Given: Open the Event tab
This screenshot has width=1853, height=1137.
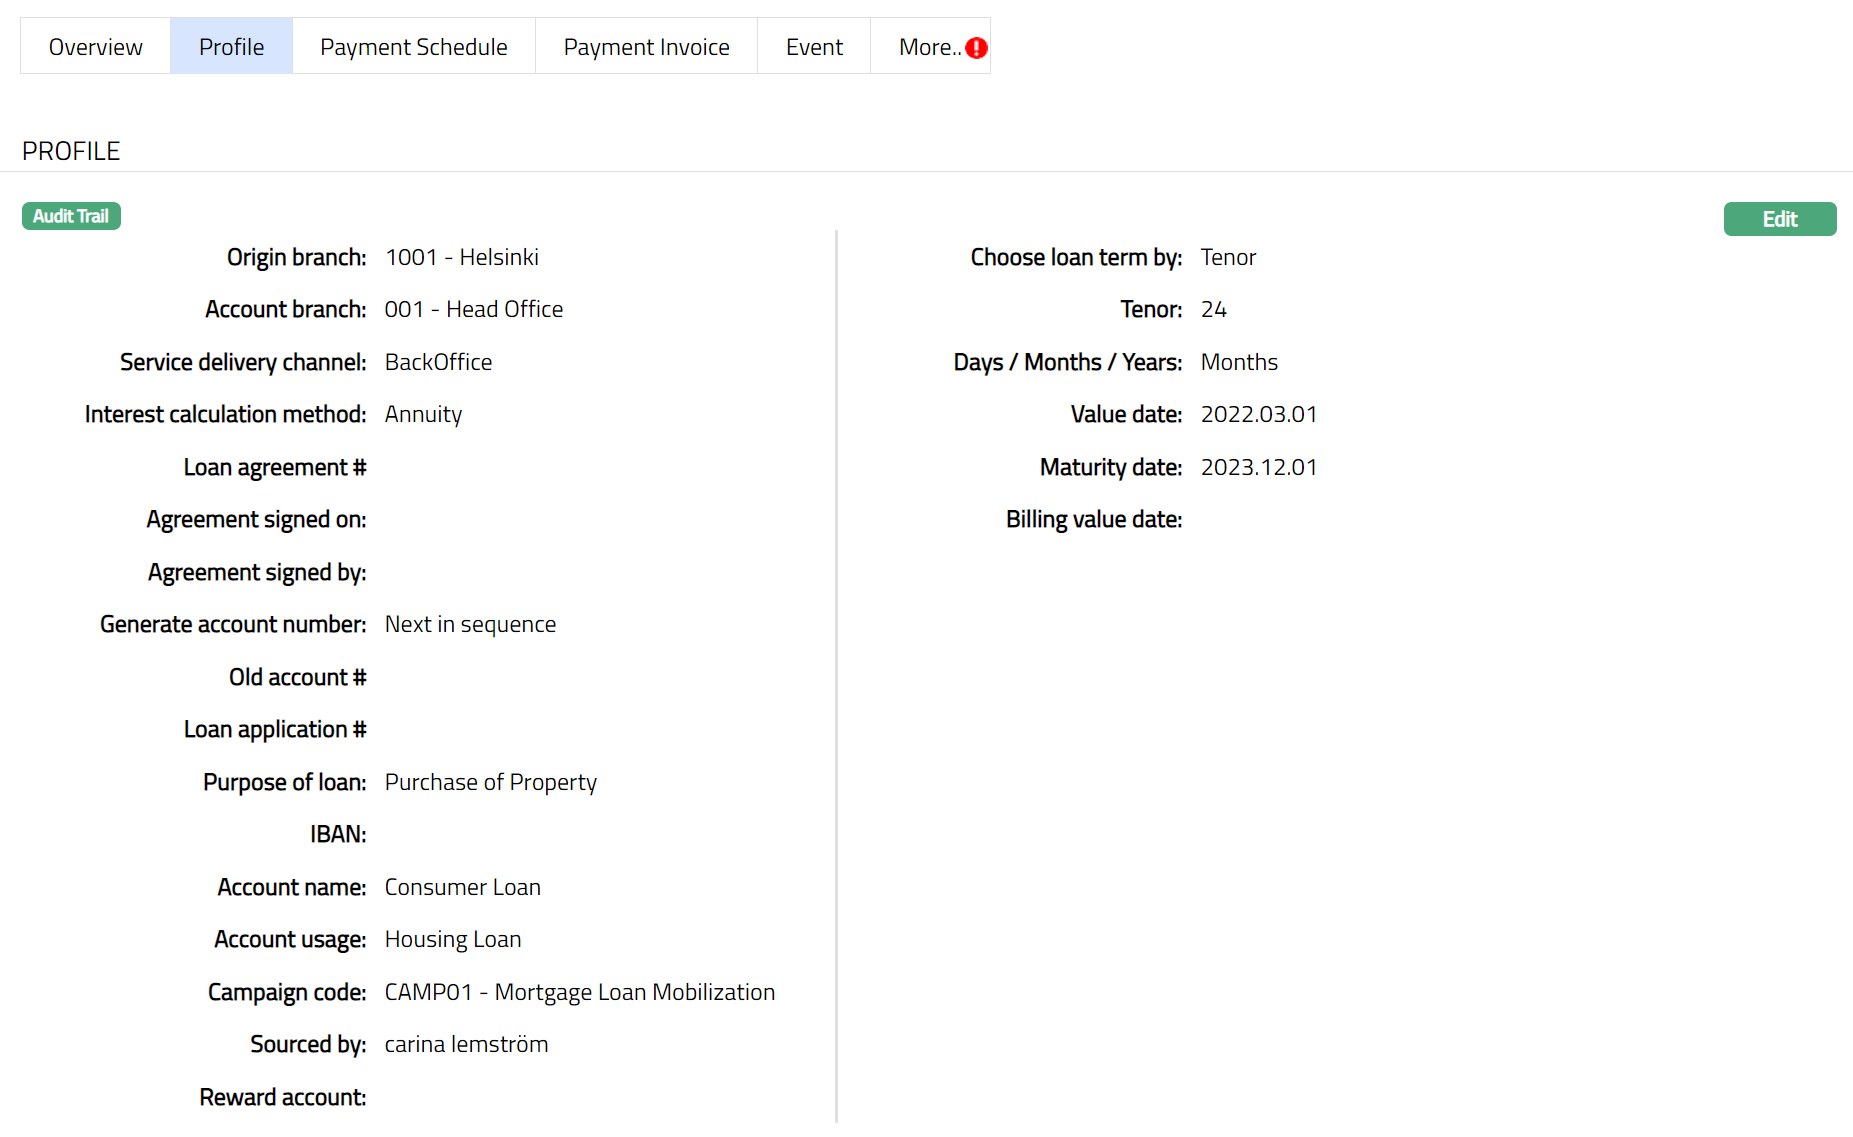Looking at the screenshot, I should click(814, 47).
